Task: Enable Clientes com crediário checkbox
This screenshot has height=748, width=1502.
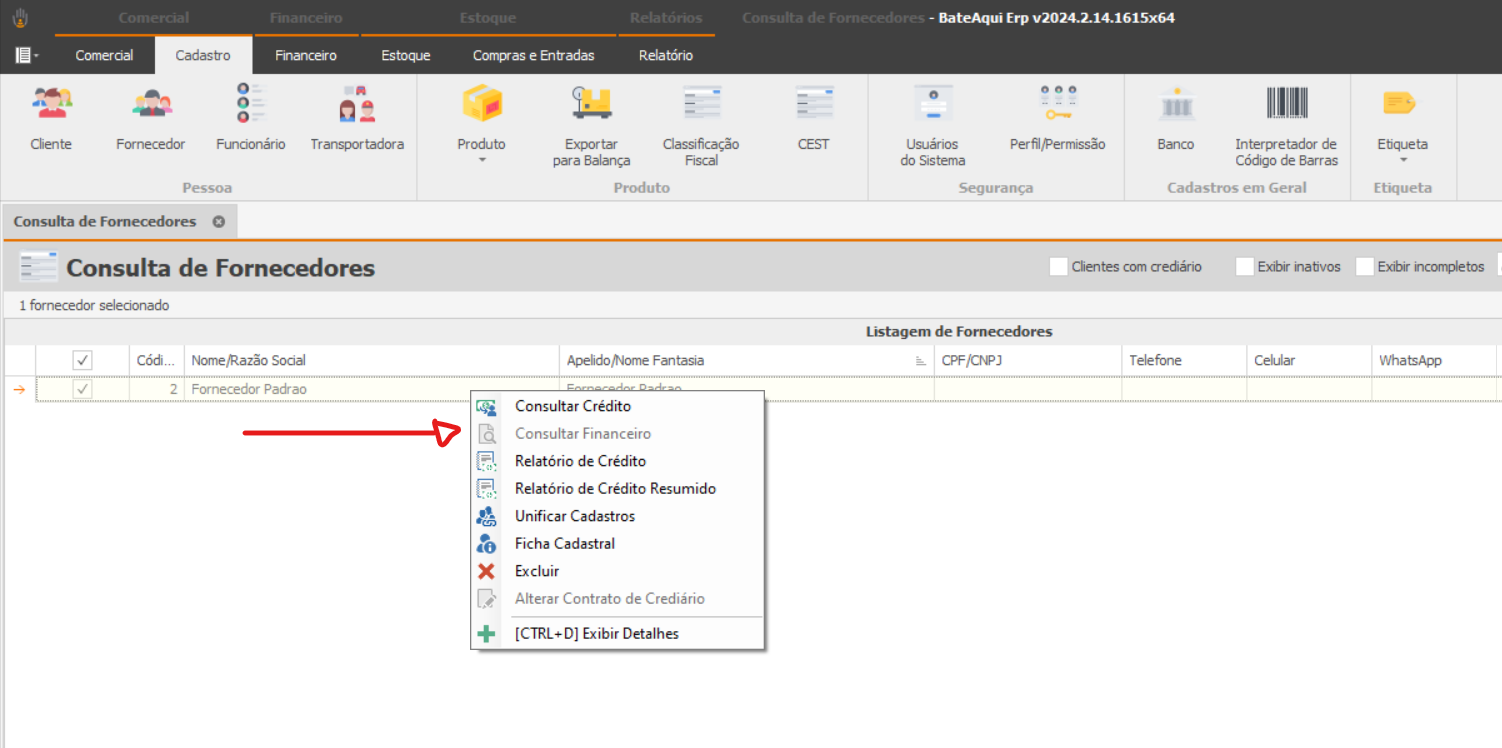Action: (x=1058, y=267)
